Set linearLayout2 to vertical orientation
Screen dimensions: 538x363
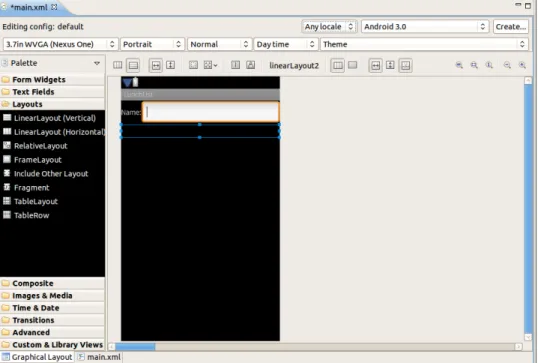[352, 65]
